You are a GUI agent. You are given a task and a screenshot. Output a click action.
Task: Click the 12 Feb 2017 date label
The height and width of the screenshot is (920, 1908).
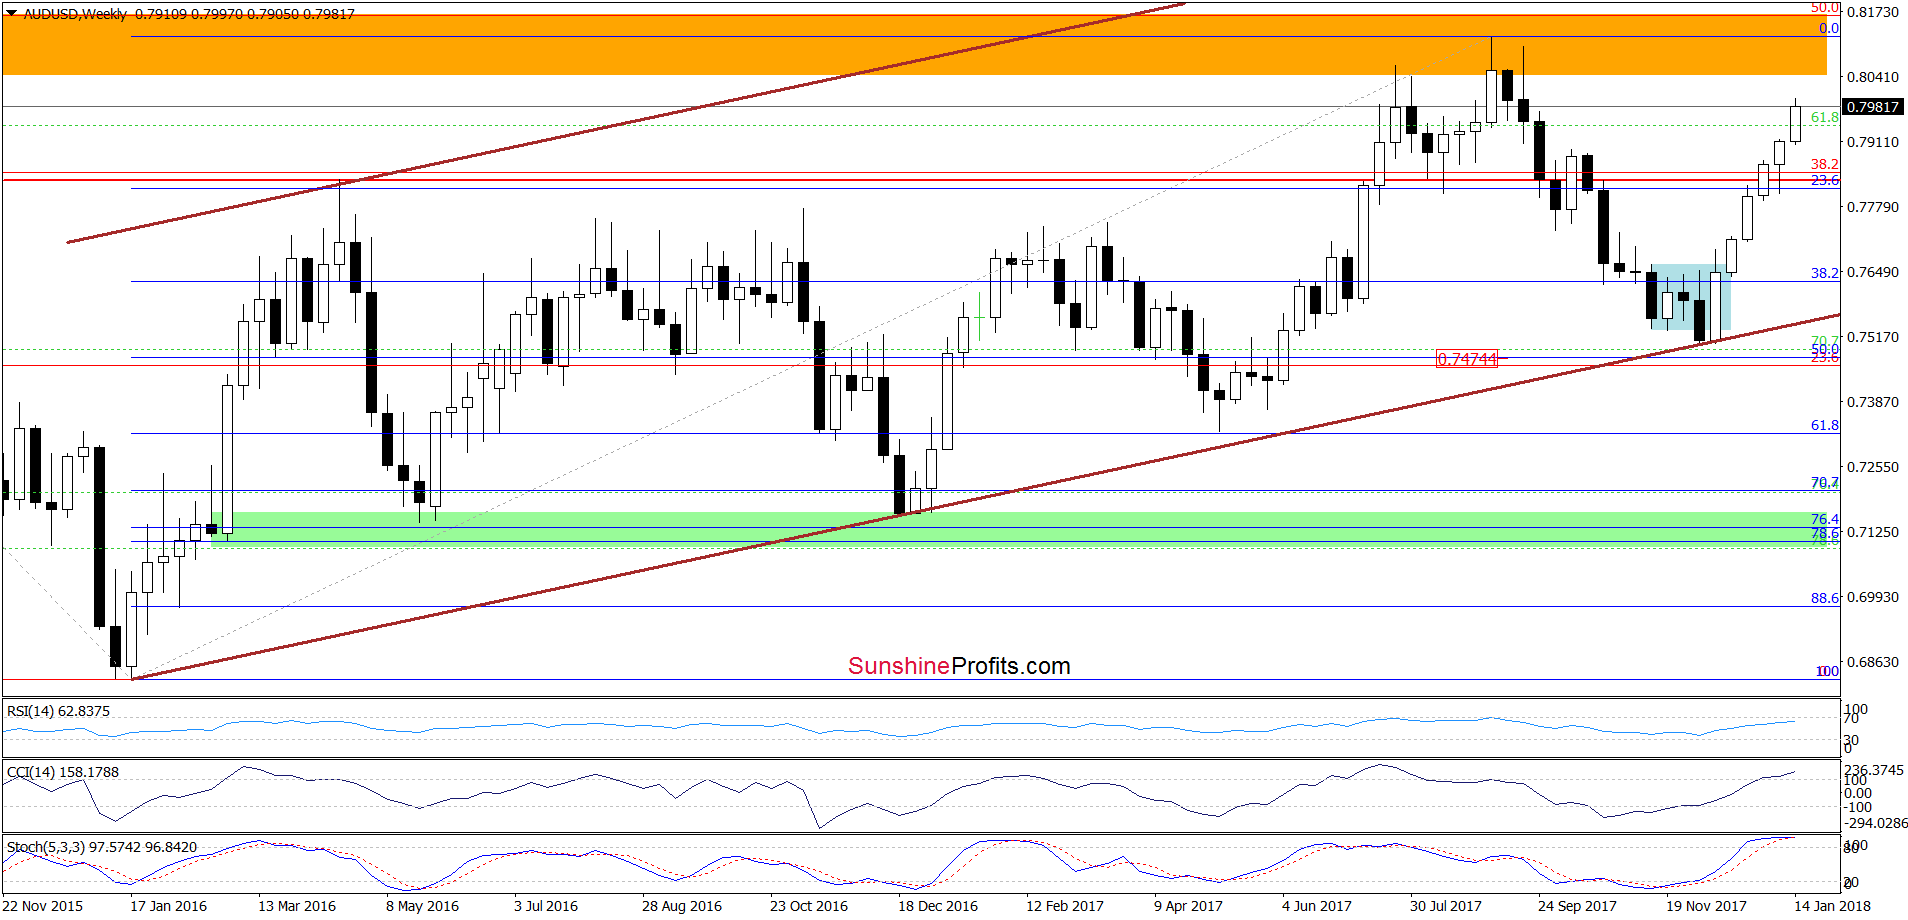coord(1065,906)
